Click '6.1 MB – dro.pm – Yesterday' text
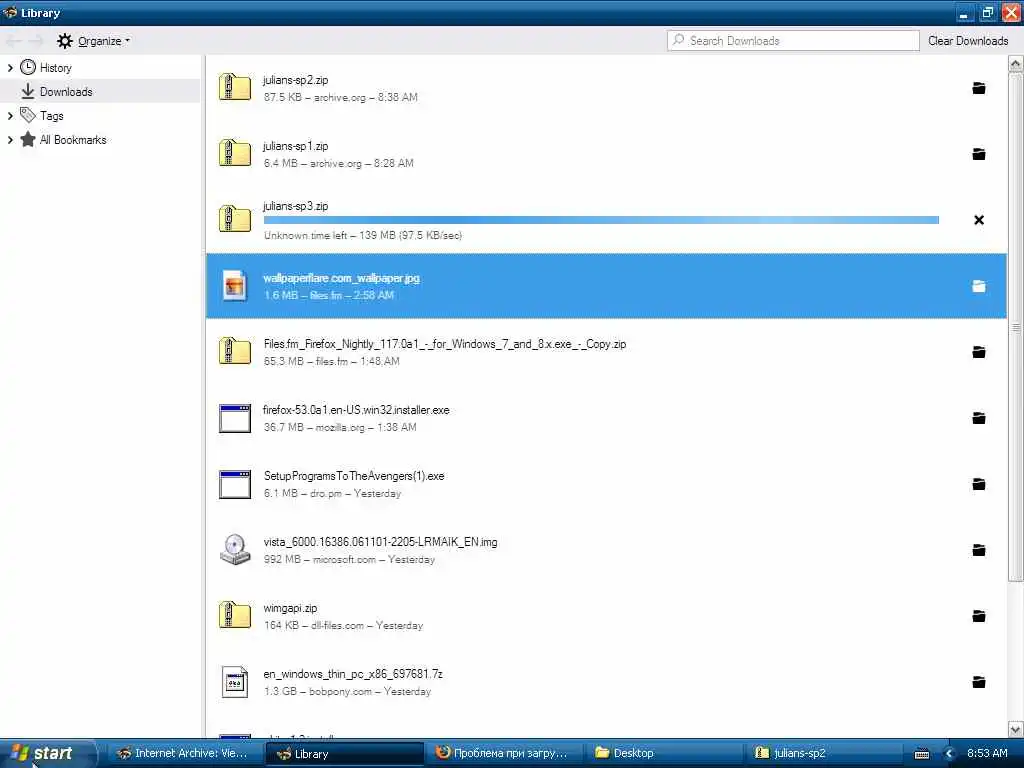Image resolution: width=1024 pixels, height=768 pixels. pyautogui.click(x=332, y=494)
